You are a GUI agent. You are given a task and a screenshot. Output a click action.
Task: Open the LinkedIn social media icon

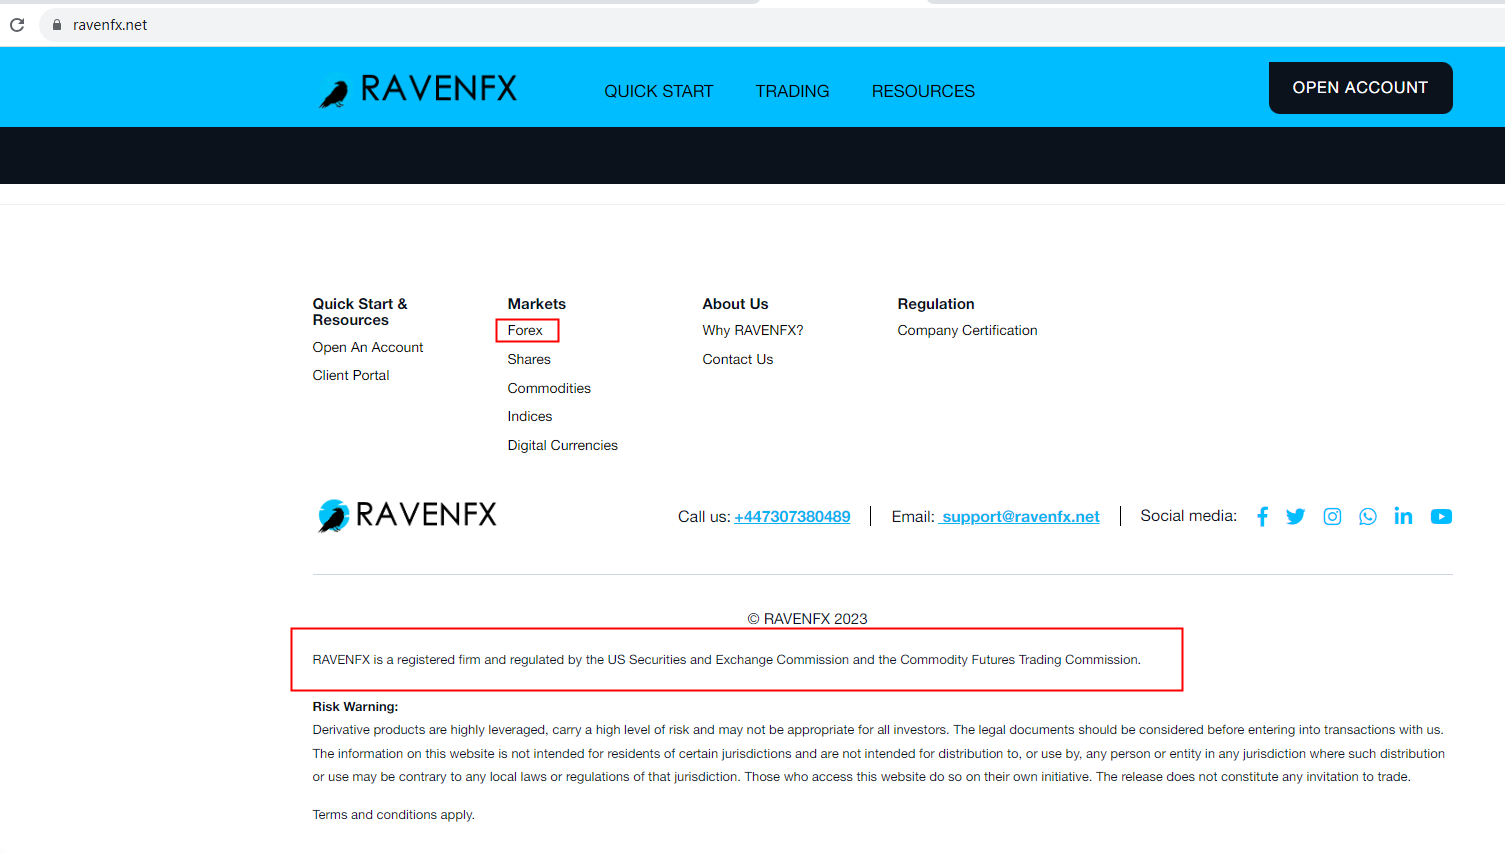pyautogui.click(x=1403, y=516)
